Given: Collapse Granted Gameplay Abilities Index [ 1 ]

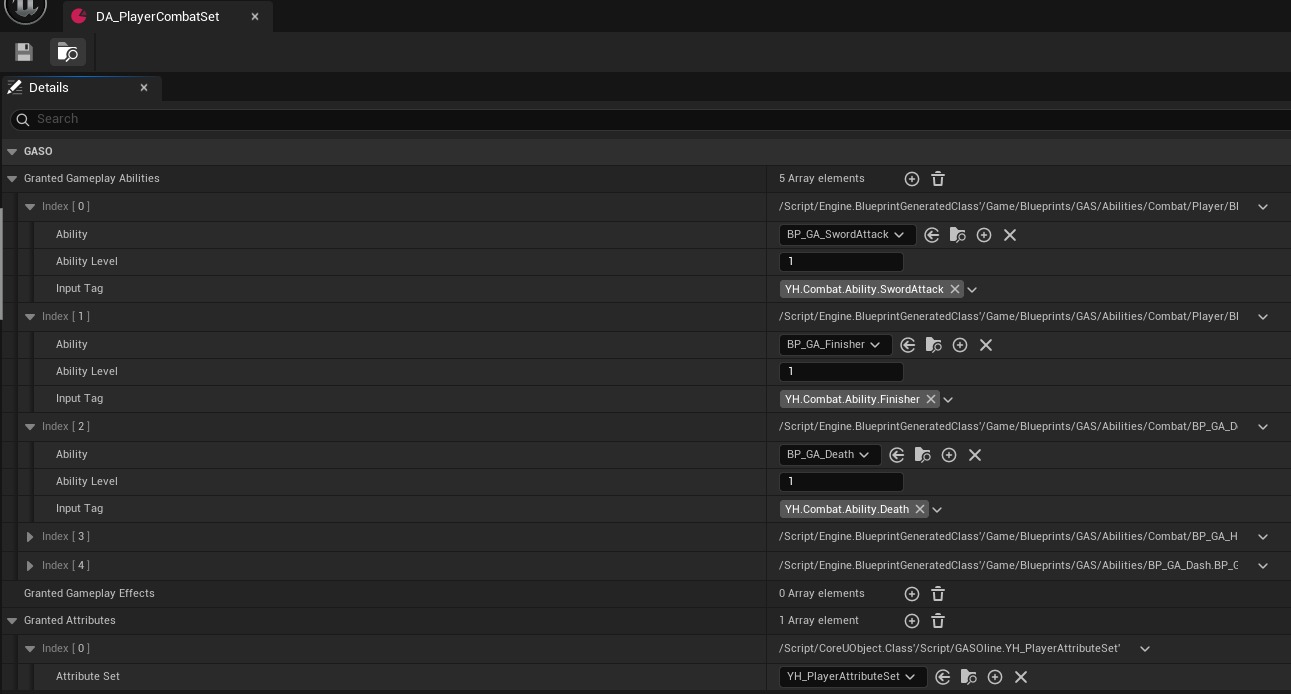Looking at the screenshot, I should click(30, 317).
